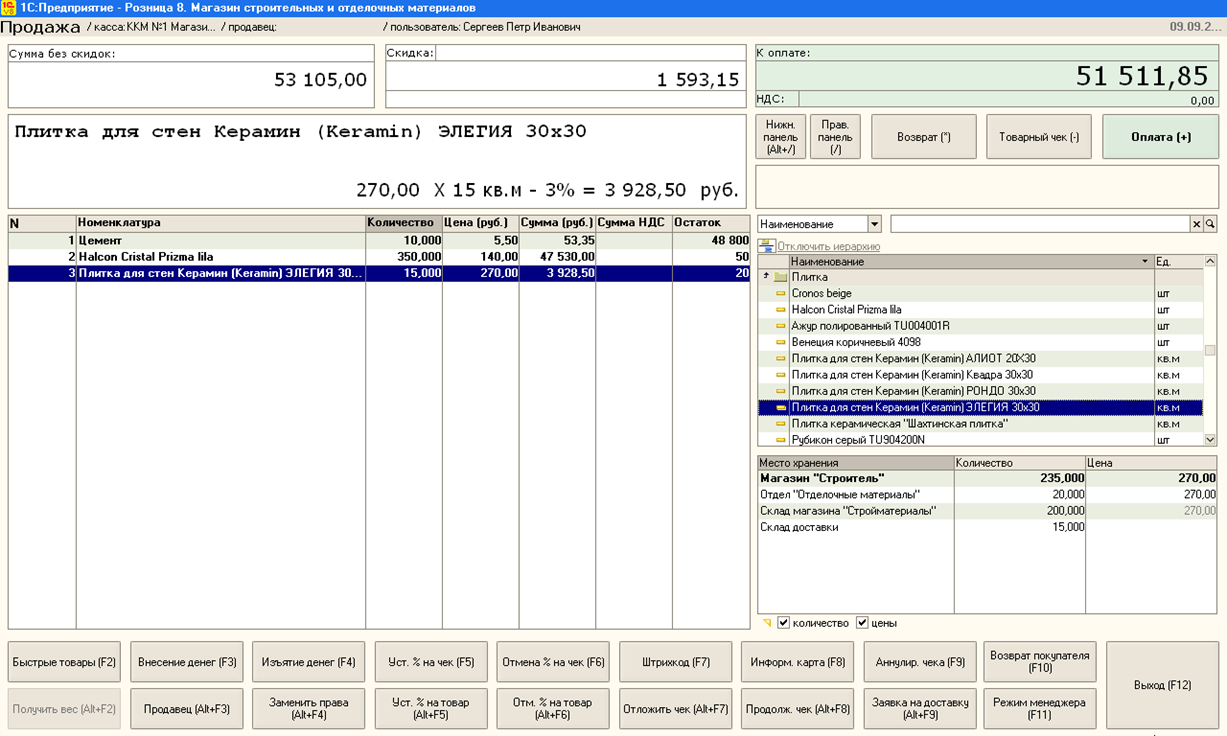Click the Штрихкод (F7) button
The height and width of the screenshot is (736, 1227).
tap(676, 662)
